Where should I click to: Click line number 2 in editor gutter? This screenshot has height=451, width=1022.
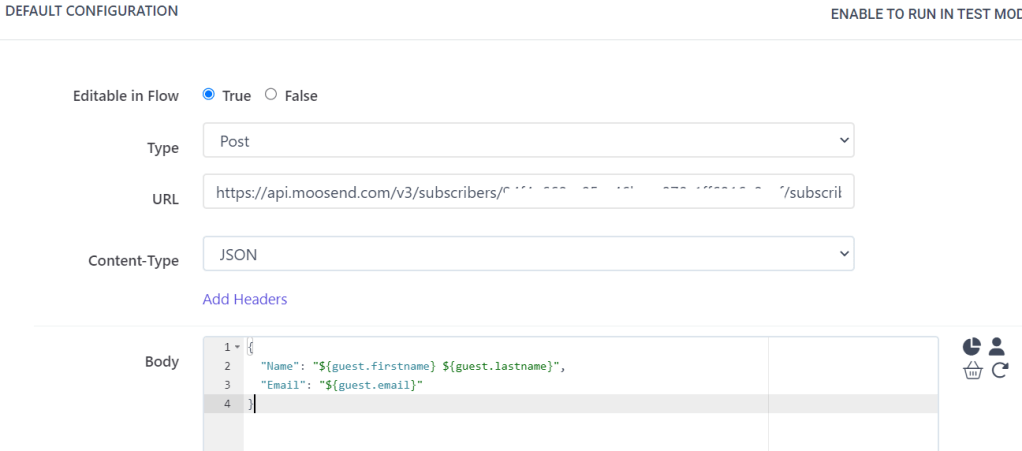coord(227,366)
